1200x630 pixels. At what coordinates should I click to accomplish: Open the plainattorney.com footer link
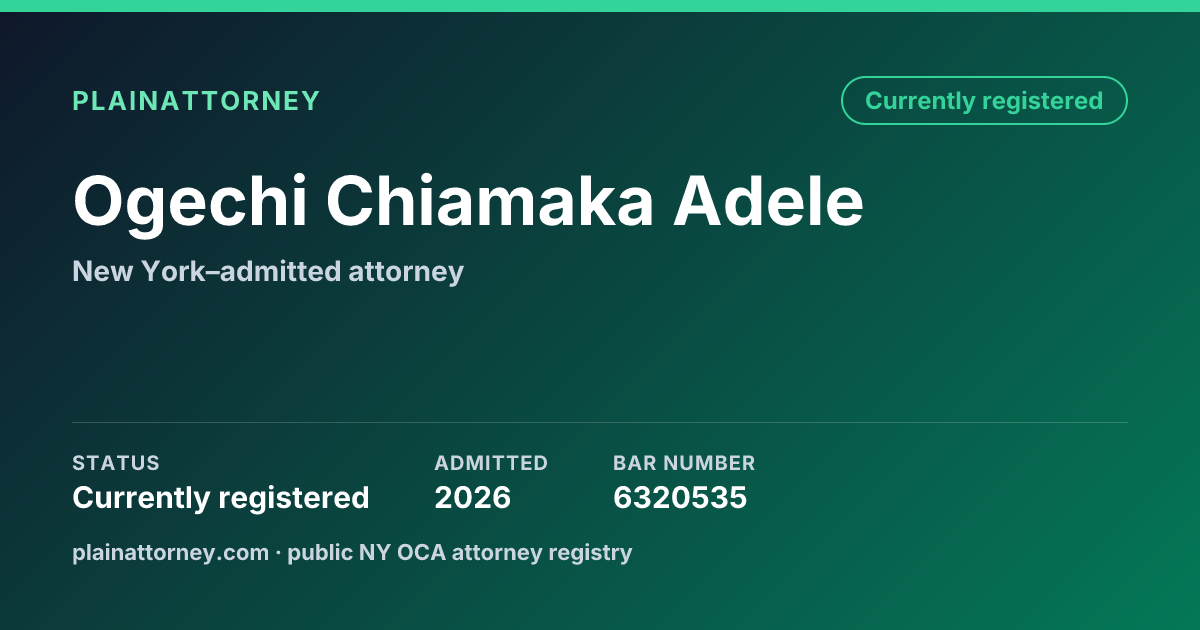[x=171, y=552]
